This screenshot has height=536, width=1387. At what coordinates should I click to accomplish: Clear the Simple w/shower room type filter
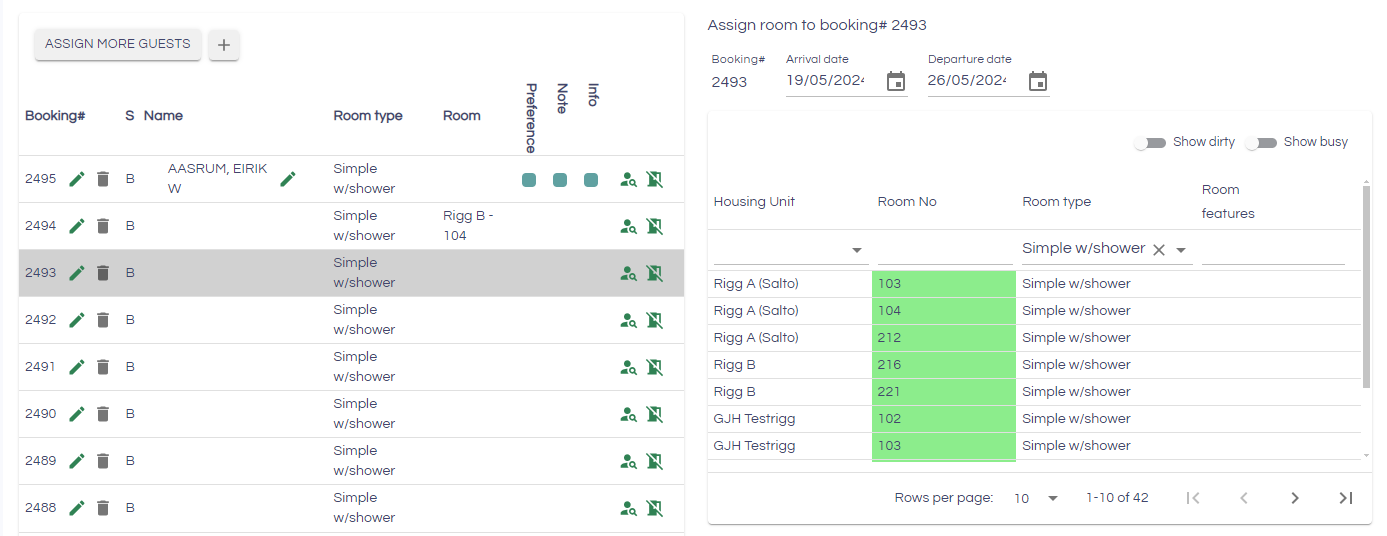(x=1159, y=250)
